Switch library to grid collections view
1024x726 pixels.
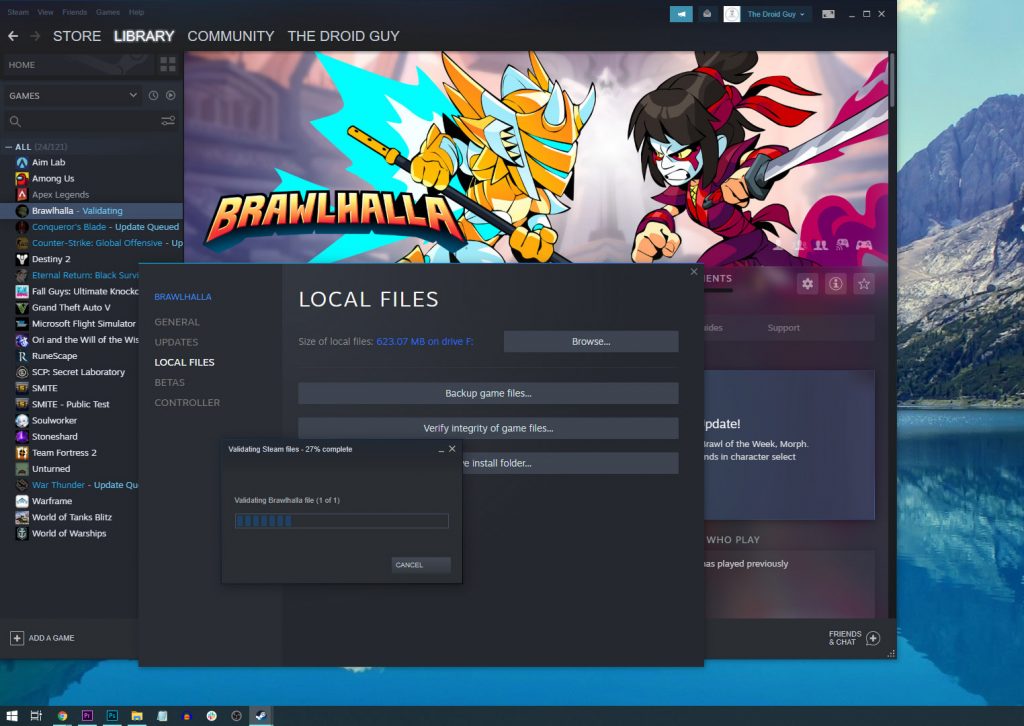[x=168, y=64]
